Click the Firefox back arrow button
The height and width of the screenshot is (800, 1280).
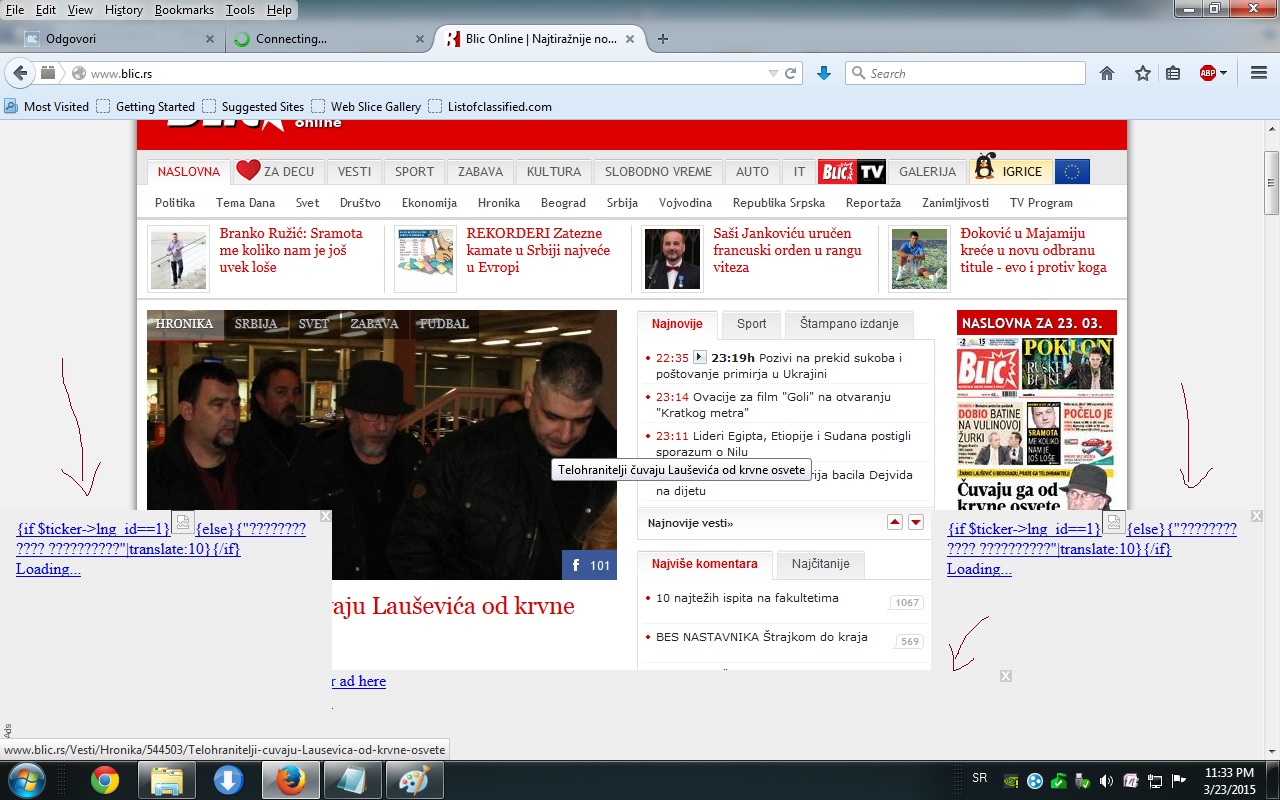tap(21, 73)
